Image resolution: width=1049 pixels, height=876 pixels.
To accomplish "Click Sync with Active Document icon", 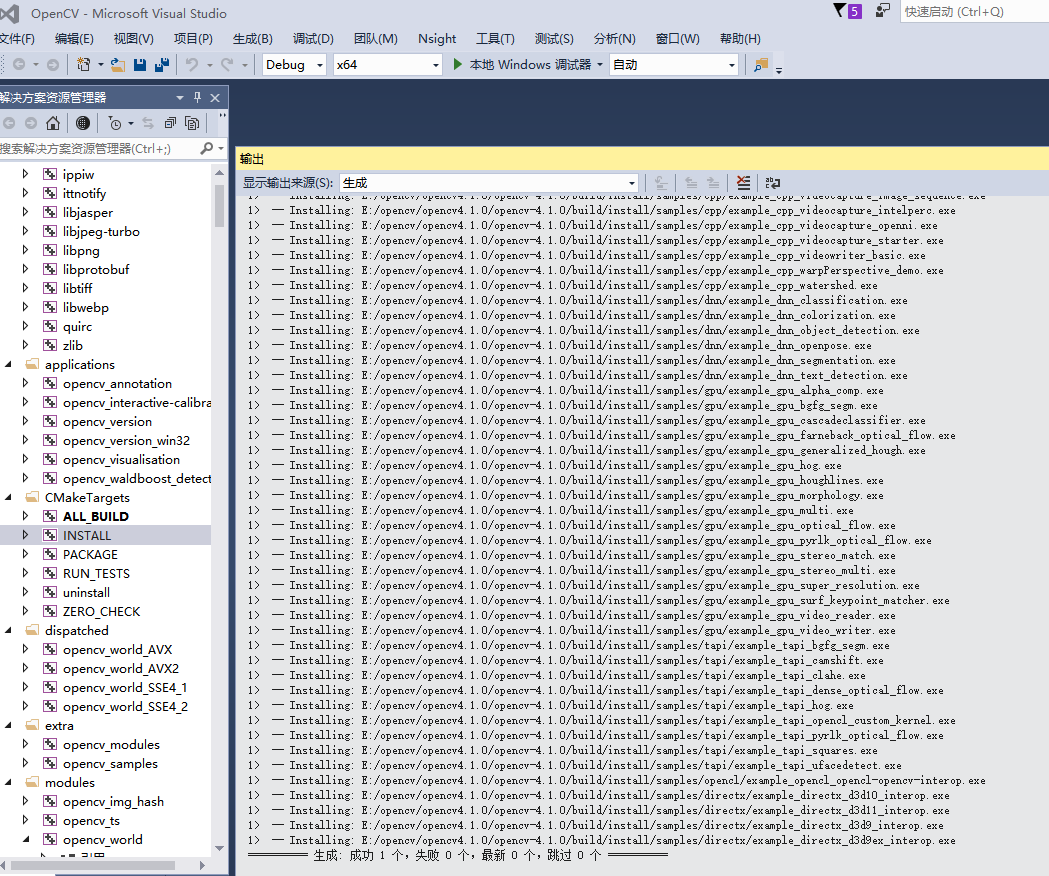I will tap(148, 123).
